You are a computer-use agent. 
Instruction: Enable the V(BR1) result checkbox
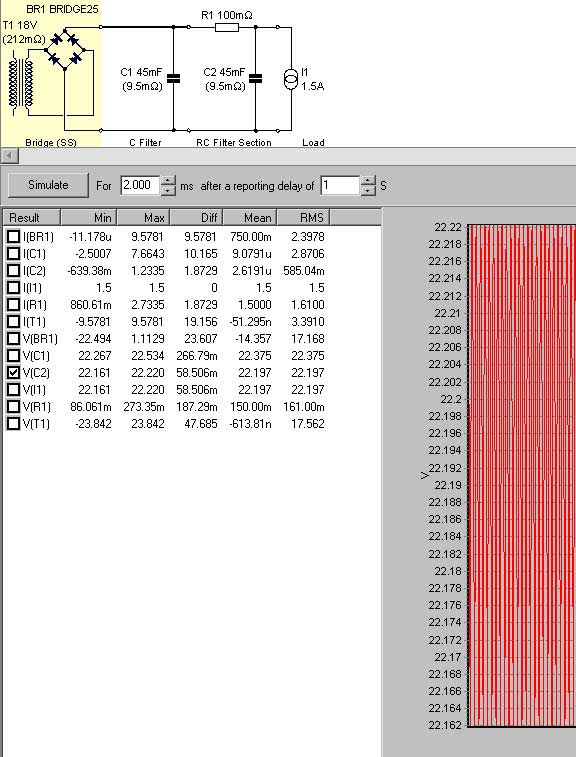click(14, 338)
